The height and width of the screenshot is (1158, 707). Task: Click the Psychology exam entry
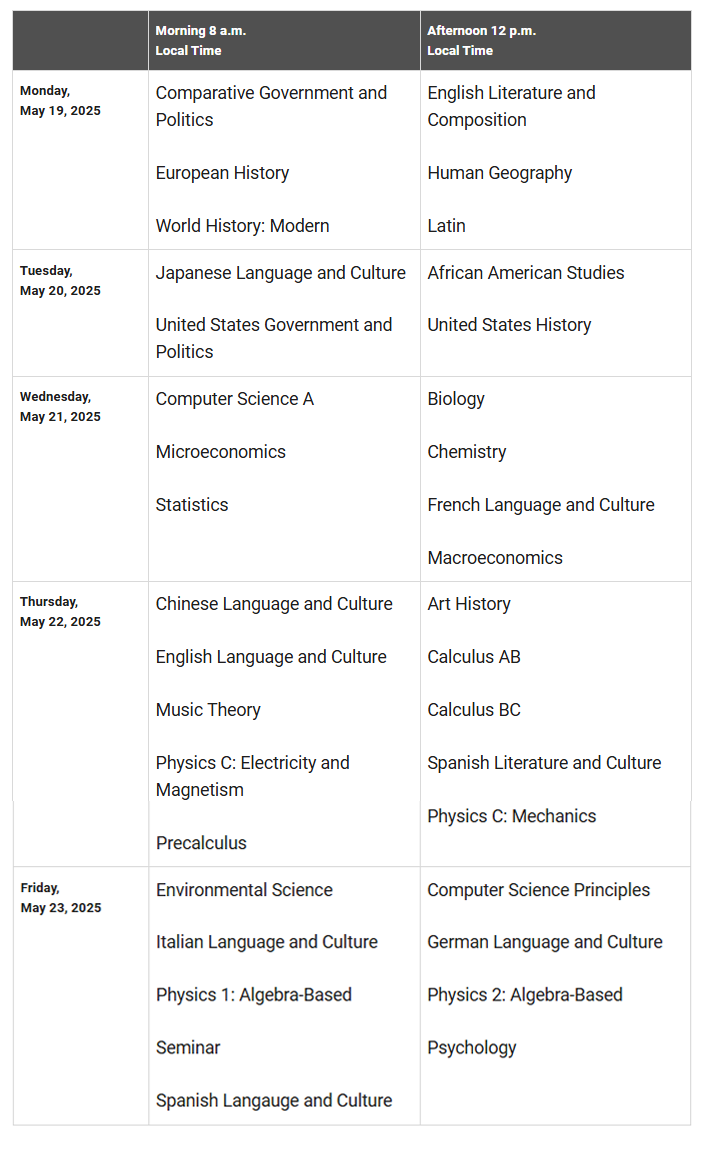(x=471, y=1048)
